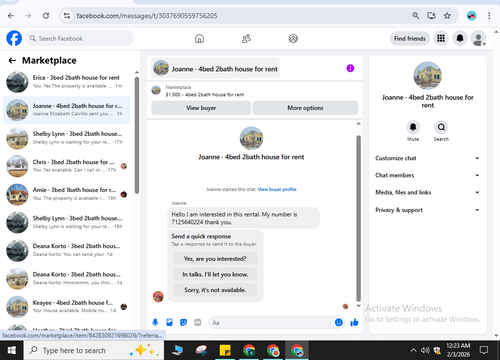The image size is (500, 360).
Task: Expand Customize chat section
Action: pyautogui.click(x=427, y=158)
